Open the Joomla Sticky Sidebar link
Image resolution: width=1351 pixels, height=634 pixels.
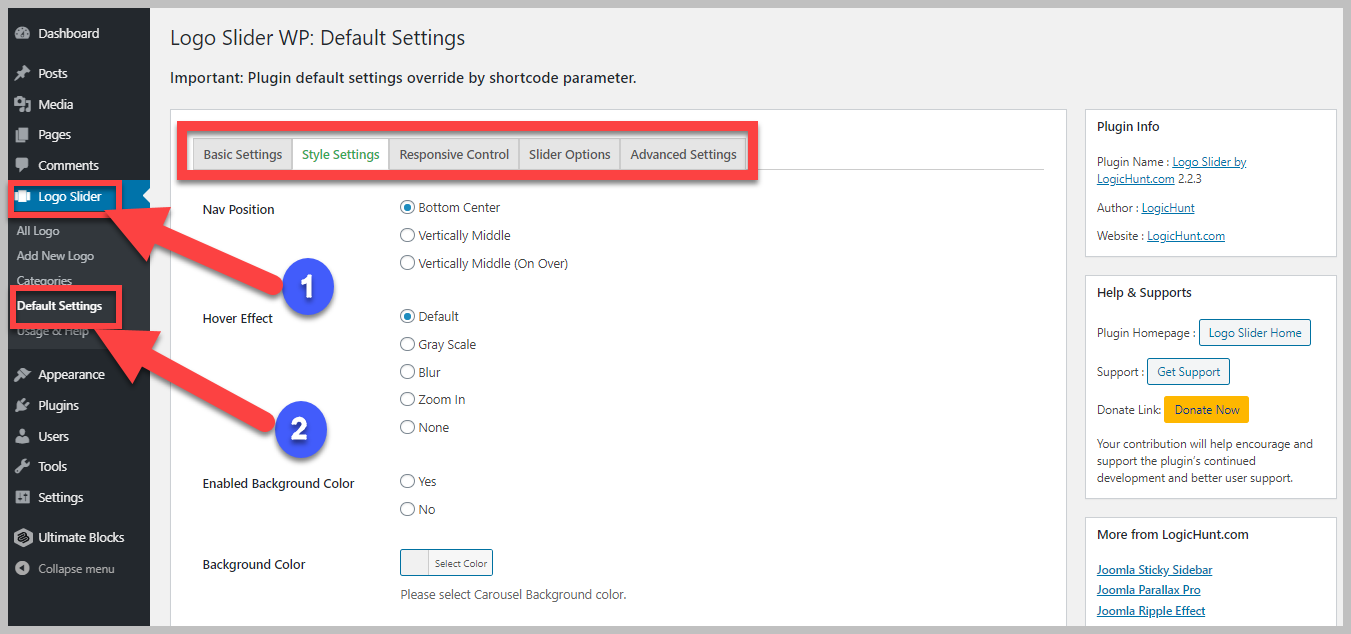pos(1154,570)
